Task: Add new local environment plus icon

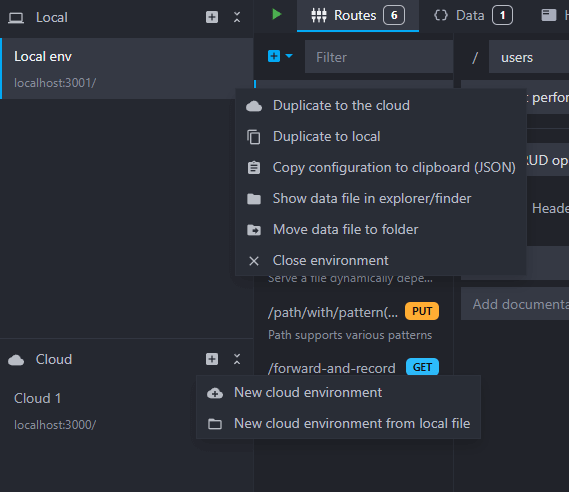Action: 212,17
